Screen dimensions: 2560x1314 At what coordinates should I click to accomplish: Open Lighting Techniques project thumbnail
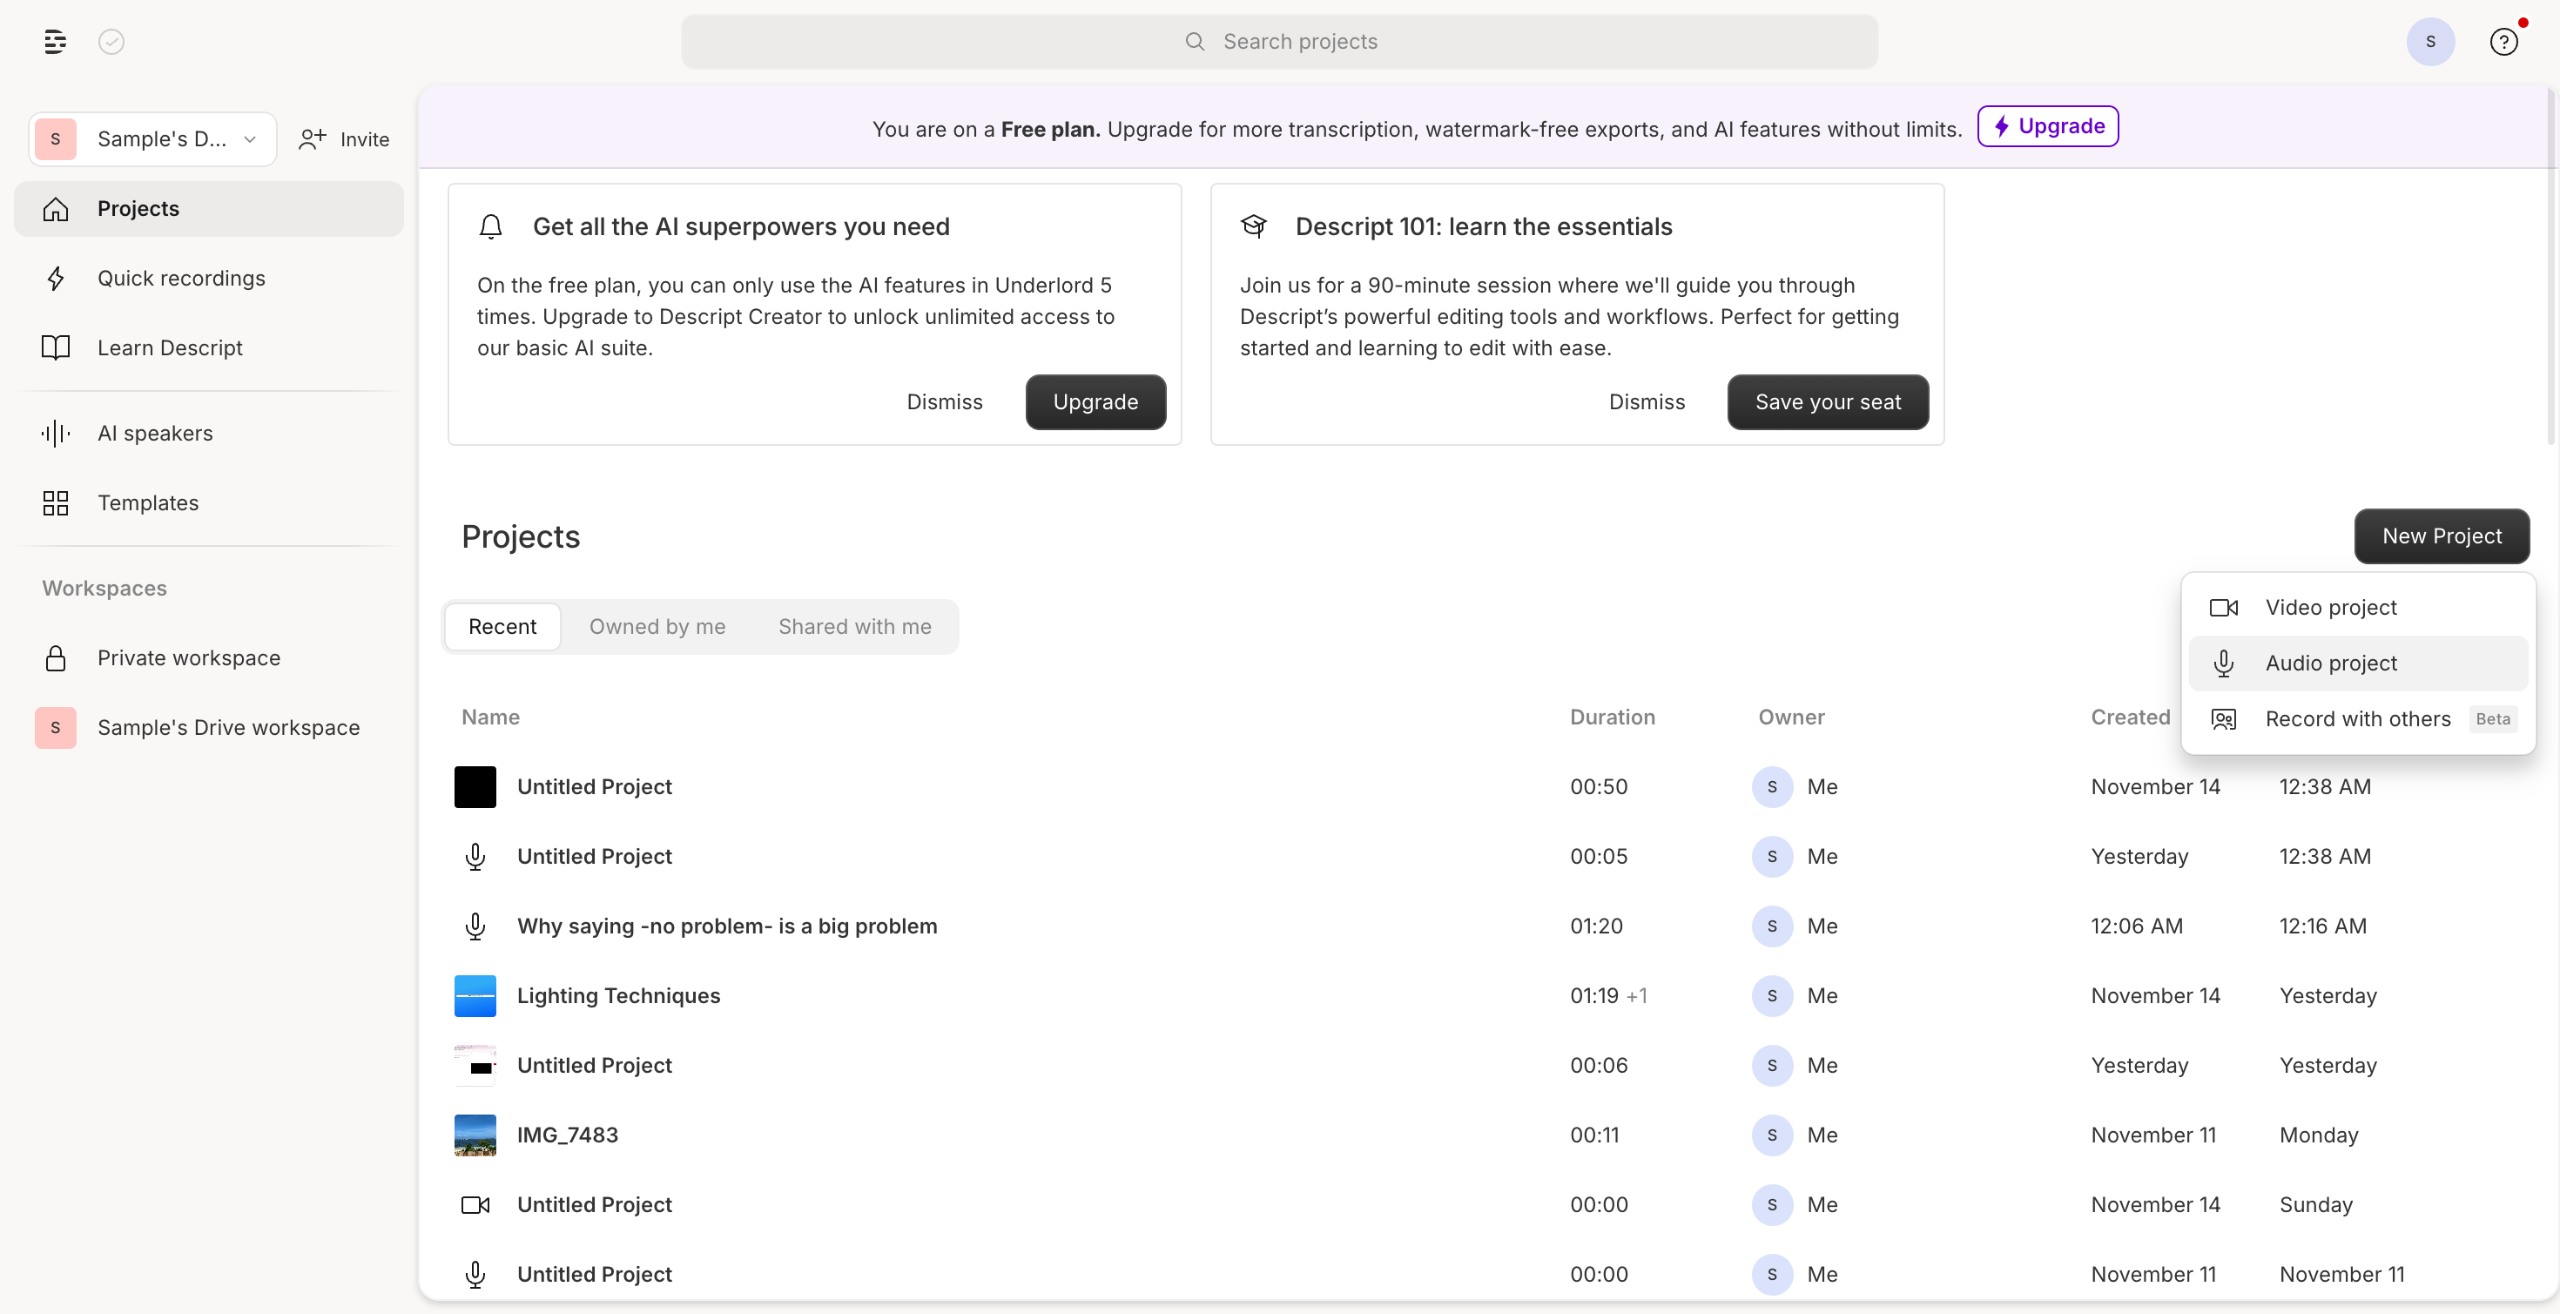475,996
